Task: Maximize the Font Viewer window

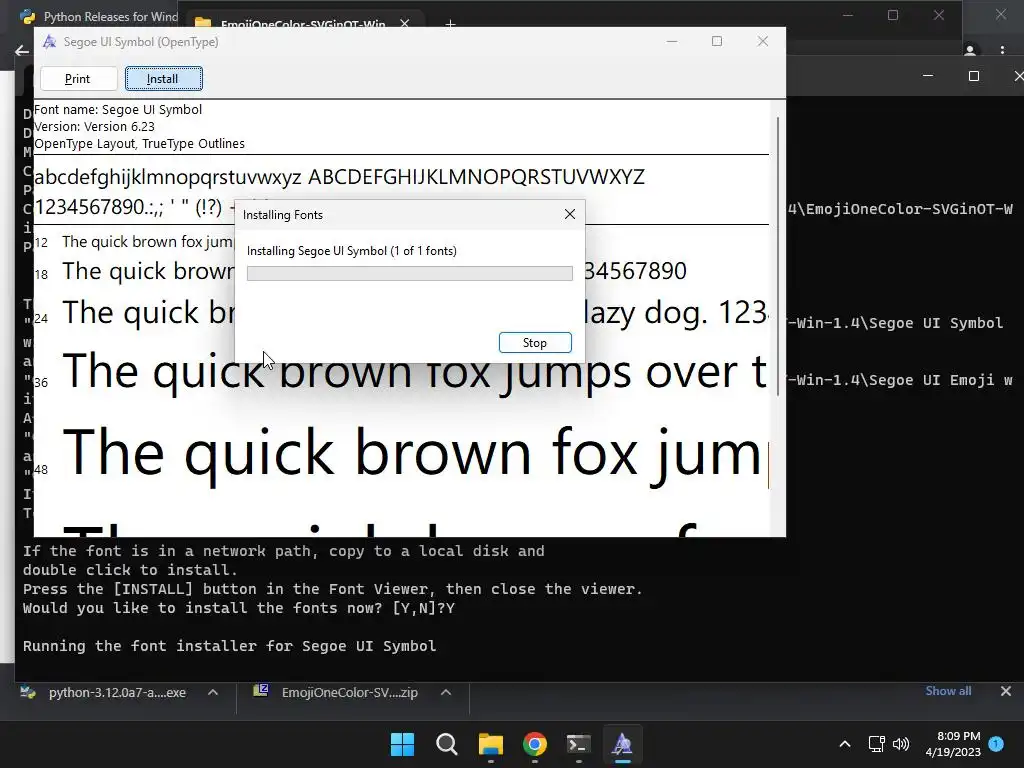Action: coord(717,41)
